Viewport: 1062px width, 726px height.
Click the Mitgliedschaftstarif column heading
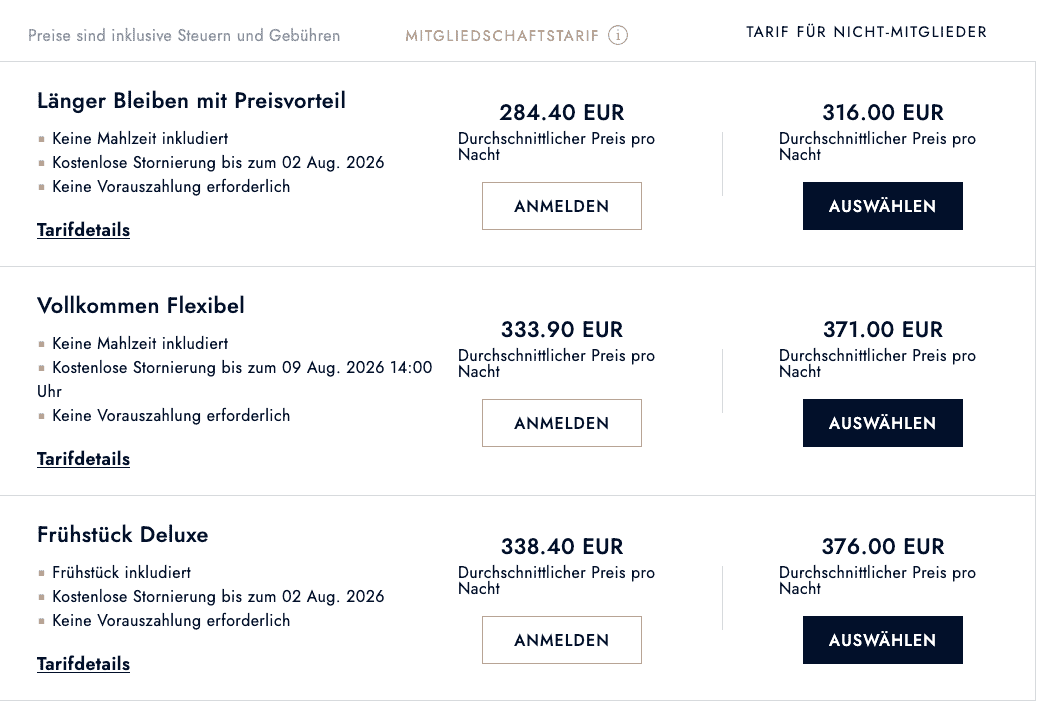(x=502, y=36)
